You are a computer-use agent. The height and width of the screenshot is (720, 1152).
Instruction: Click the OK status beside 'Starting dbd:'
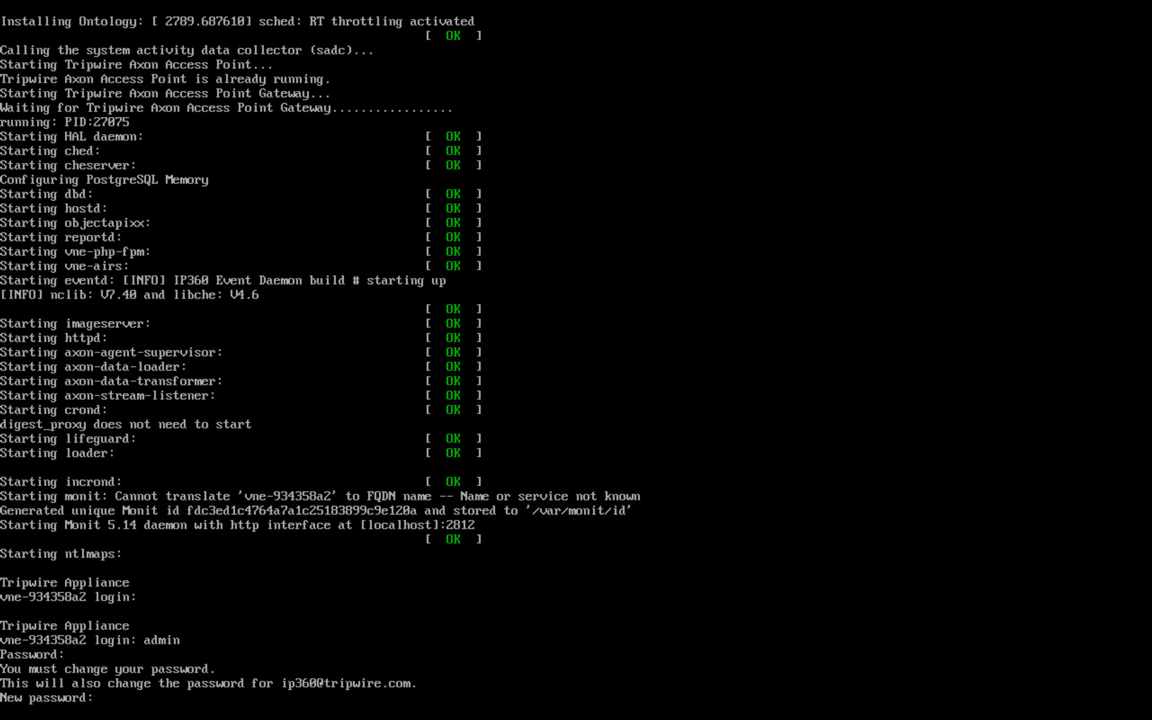pyautogui.click(x=453, y=194)
